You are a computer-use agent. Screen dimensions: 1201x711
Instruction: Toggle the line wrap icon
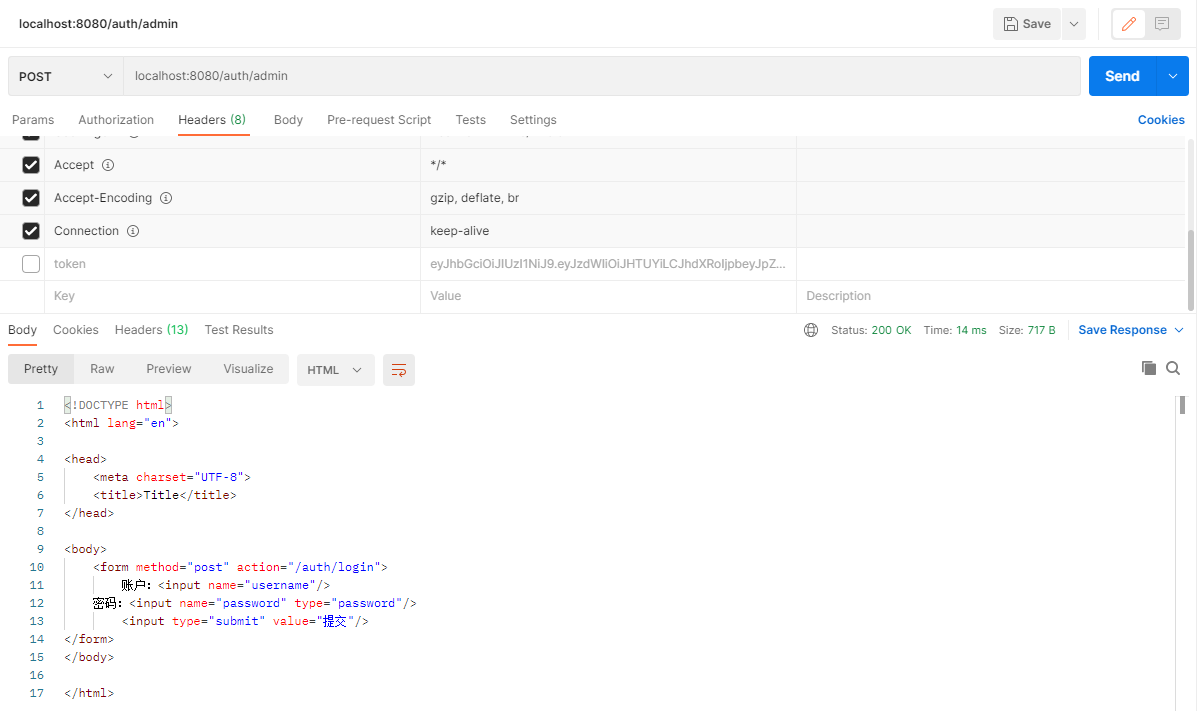tap(399, 370)
